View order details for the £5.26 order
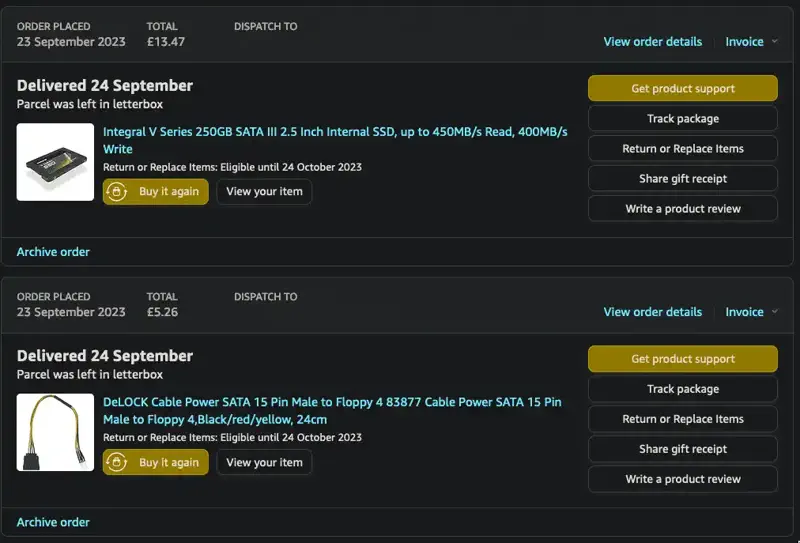This screenshot has height=543, width=800. tap(652, 312)
